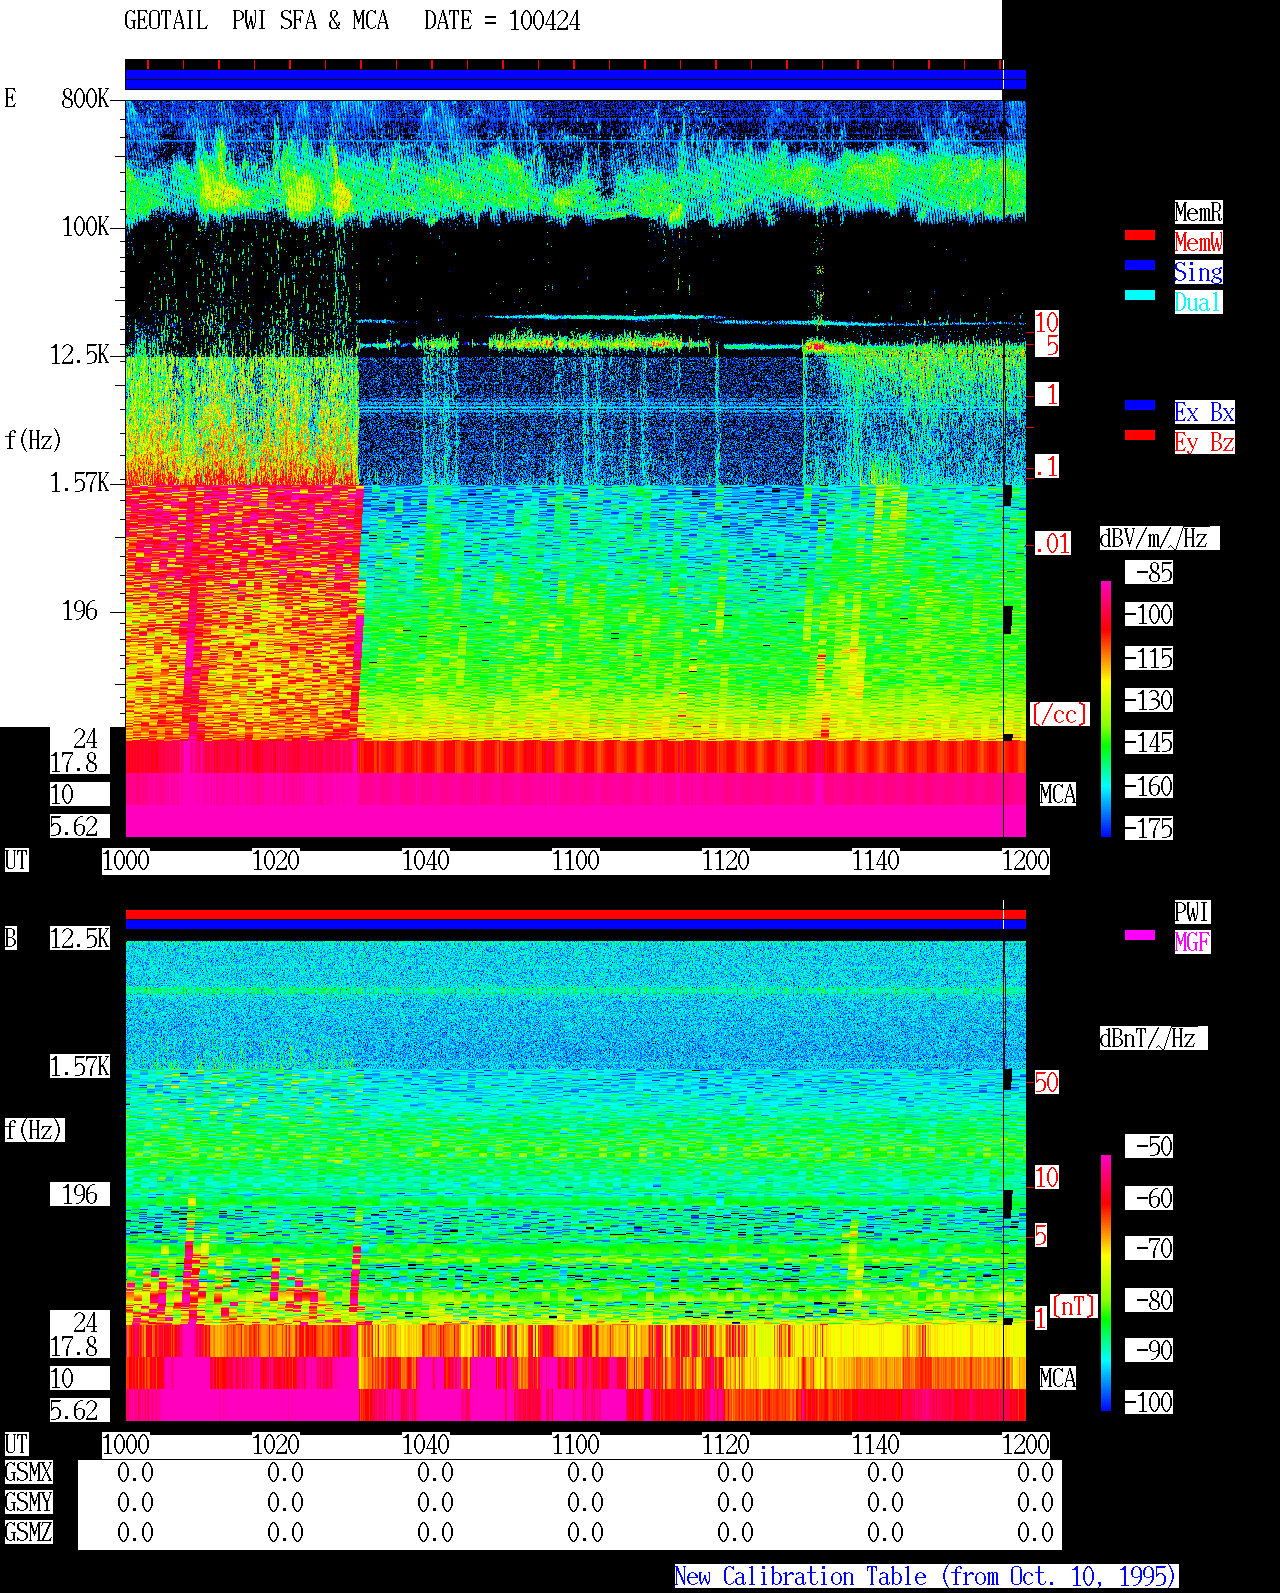Click the dBV/m/√Hz color scale bar
This screenshot has height=1593, width=1280.
click(x=1106, y=708)
